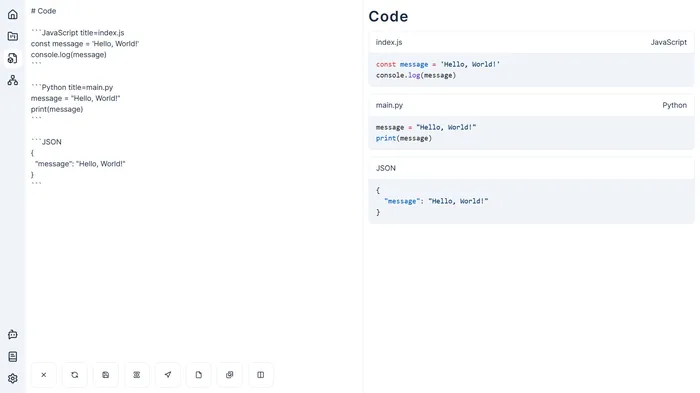Click the send paper-plane toolbar icon
The width and height of the screenshot is (700, 393).
[x=168, y=375]
